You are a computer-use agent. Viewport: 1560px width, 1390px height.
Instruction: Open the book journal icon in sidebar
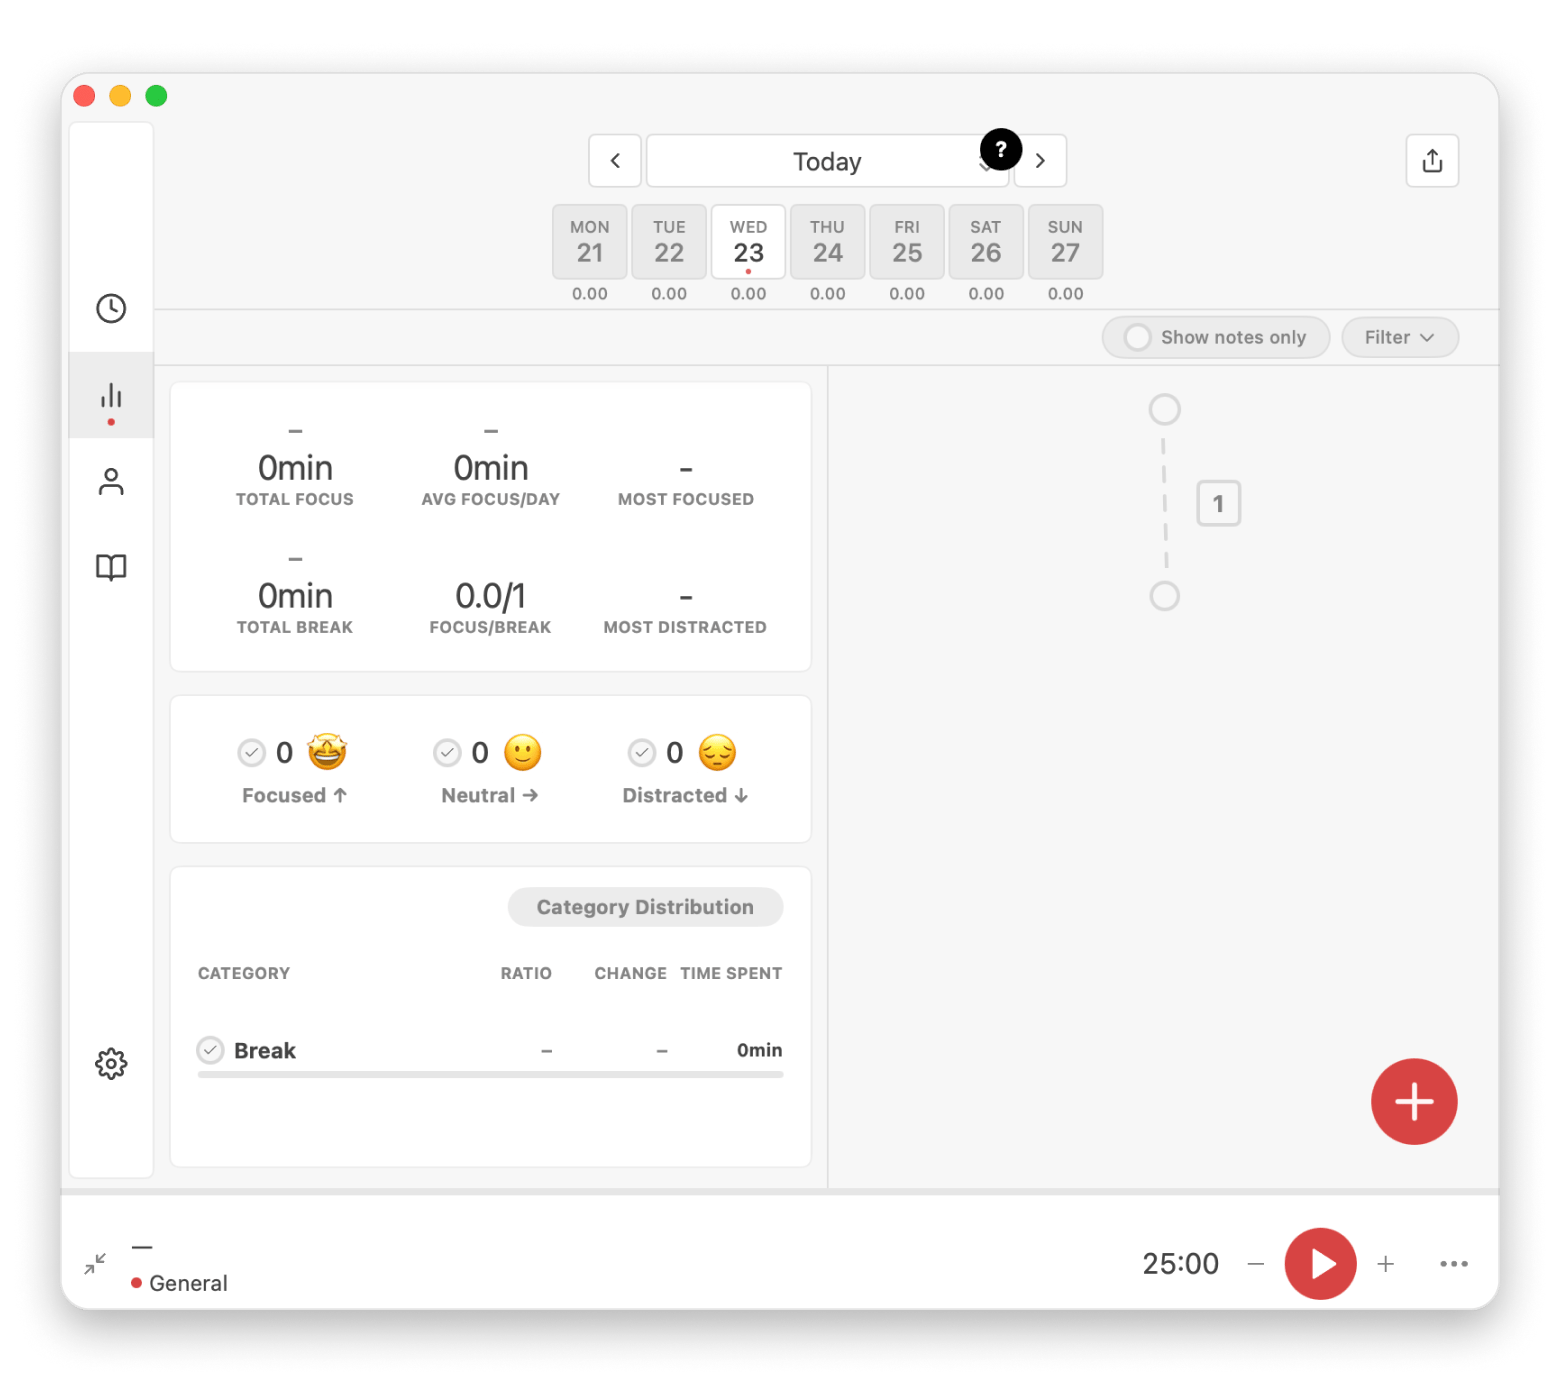(111, 567)
